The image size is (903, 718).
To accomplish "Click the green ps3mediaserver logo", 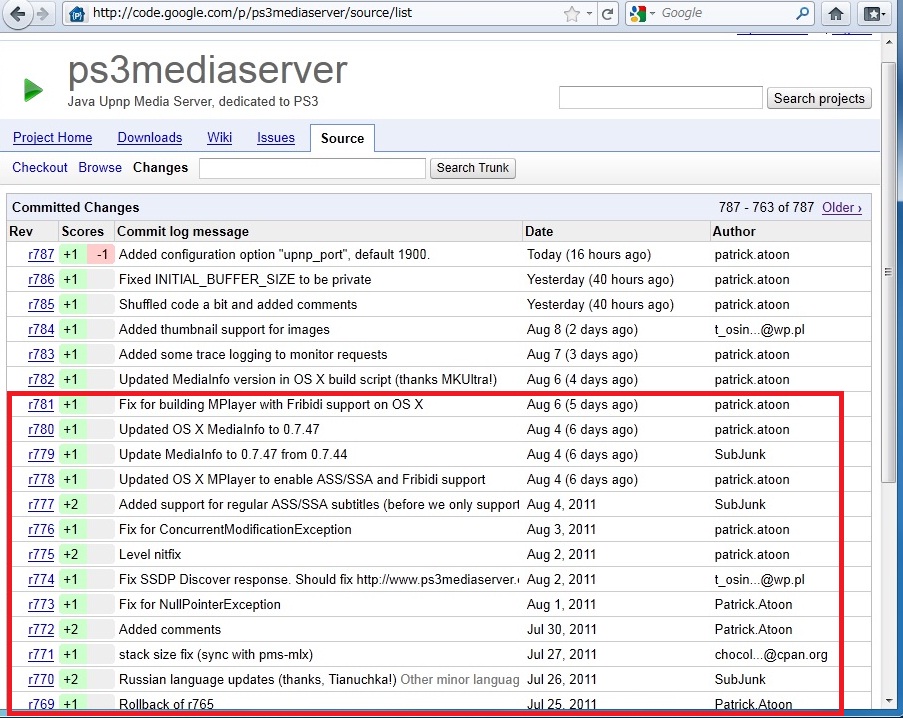I will [33, 90].
